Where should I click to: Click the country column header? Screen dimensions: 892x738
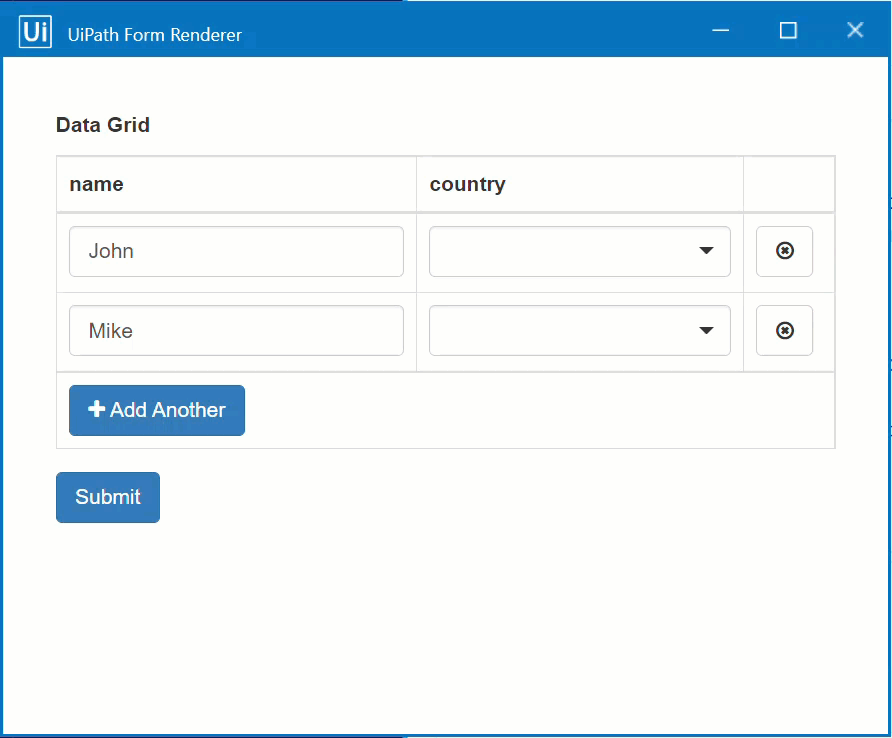click(x=467, y=184)
